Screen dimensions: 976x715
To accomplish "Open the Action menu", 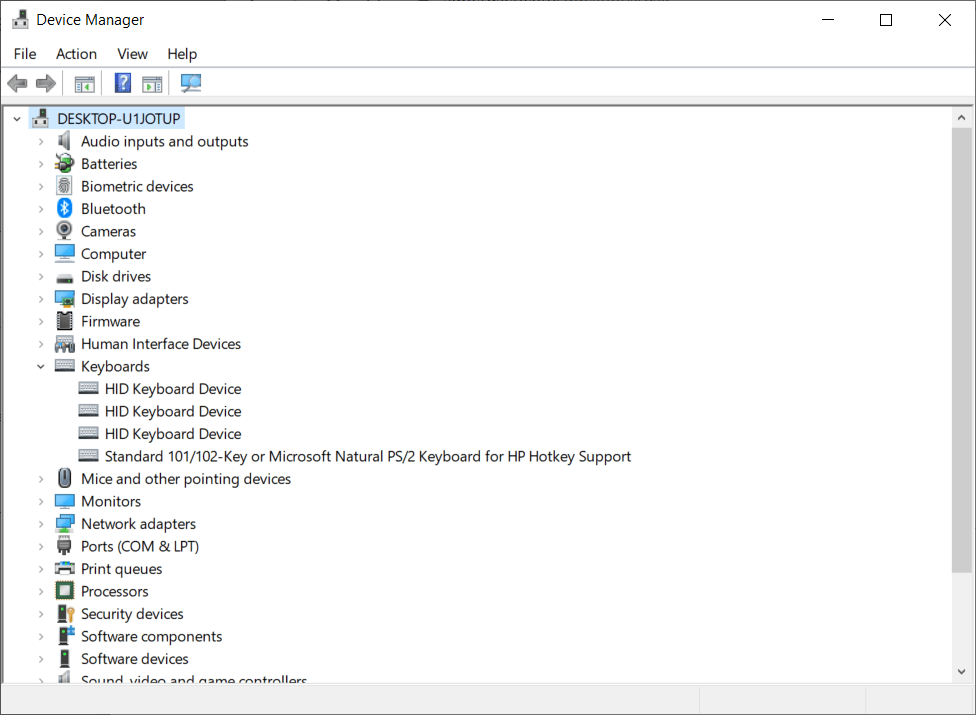I will 77,54.
